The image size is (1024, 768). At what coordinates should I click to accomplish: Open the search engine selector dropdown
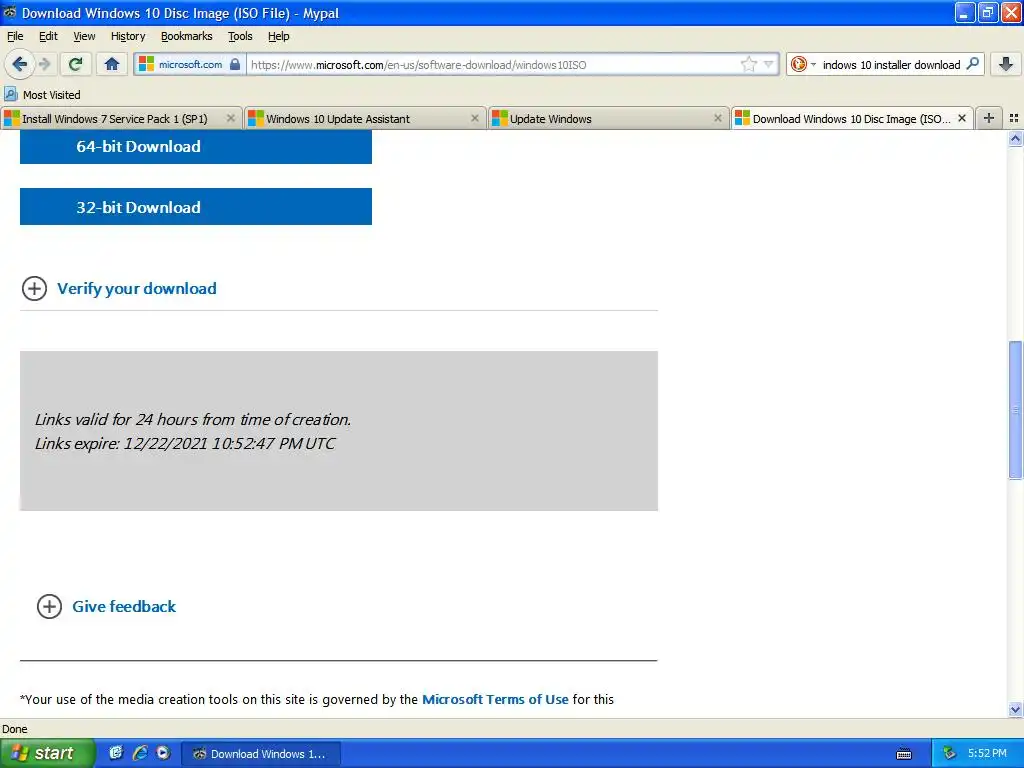point(803,64)
